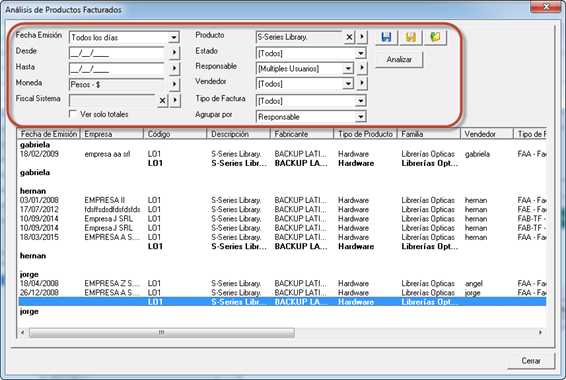Image resolution: width=566 pixels, height=380 pixels.
Task: Expand Fecha Emisión dropdown
Action: point(174,37)
